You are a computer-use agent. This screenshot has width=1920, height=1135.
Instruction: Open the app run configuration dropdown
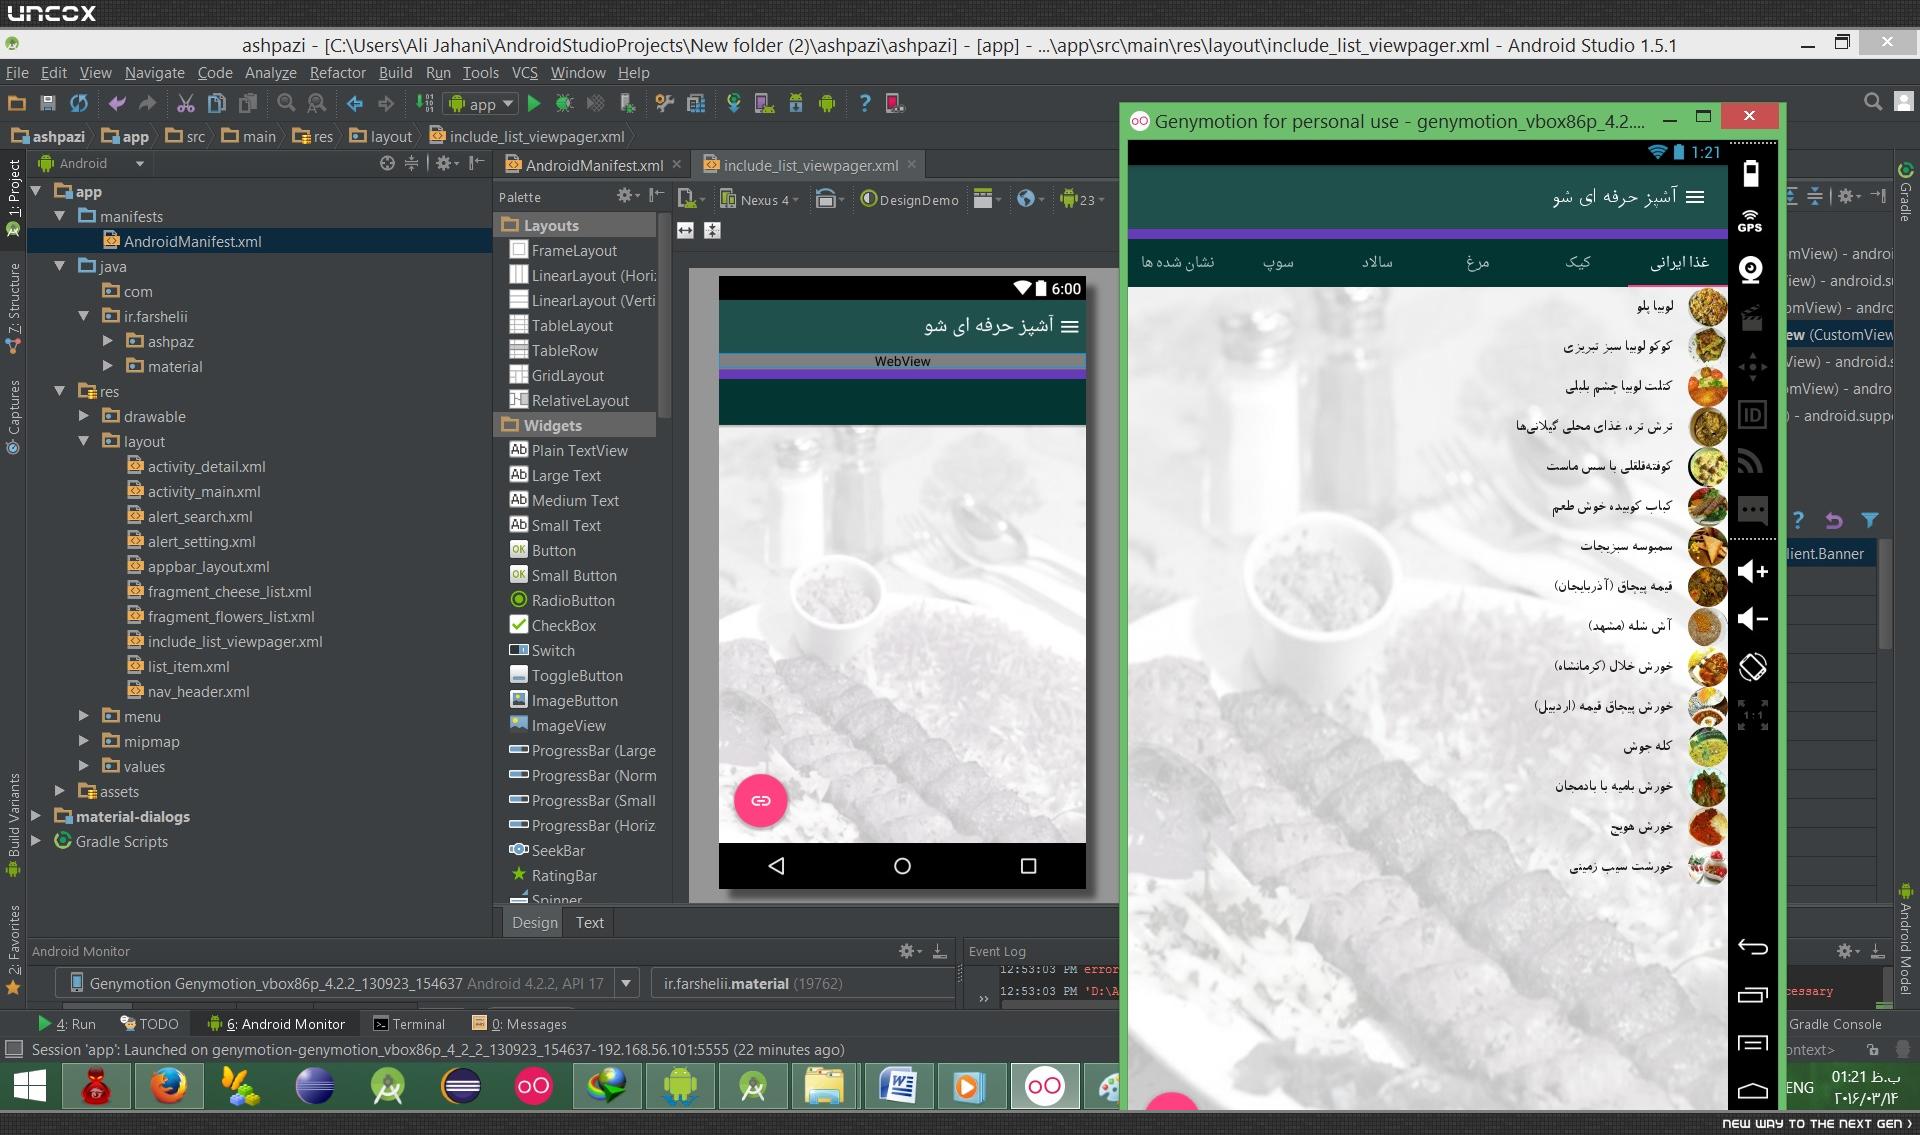tap(481, 103)
